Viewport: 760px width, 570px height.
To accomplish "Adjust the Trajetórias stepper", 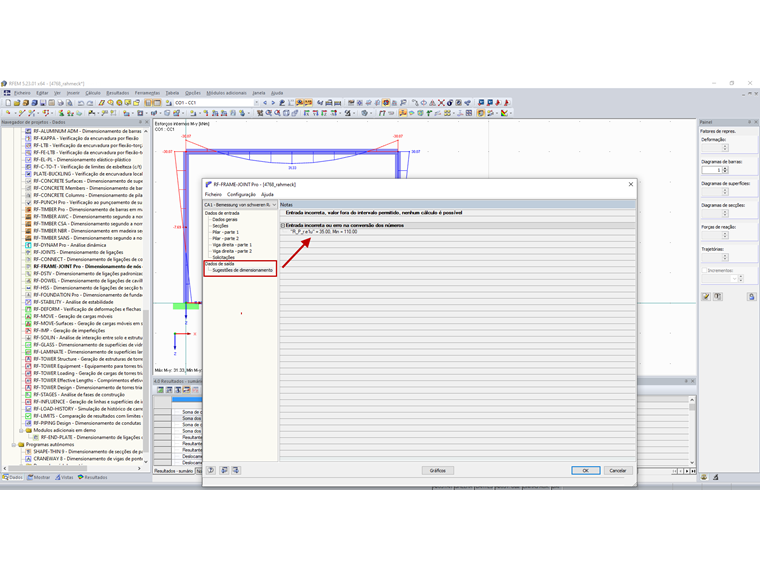I will tap(725, 257).
